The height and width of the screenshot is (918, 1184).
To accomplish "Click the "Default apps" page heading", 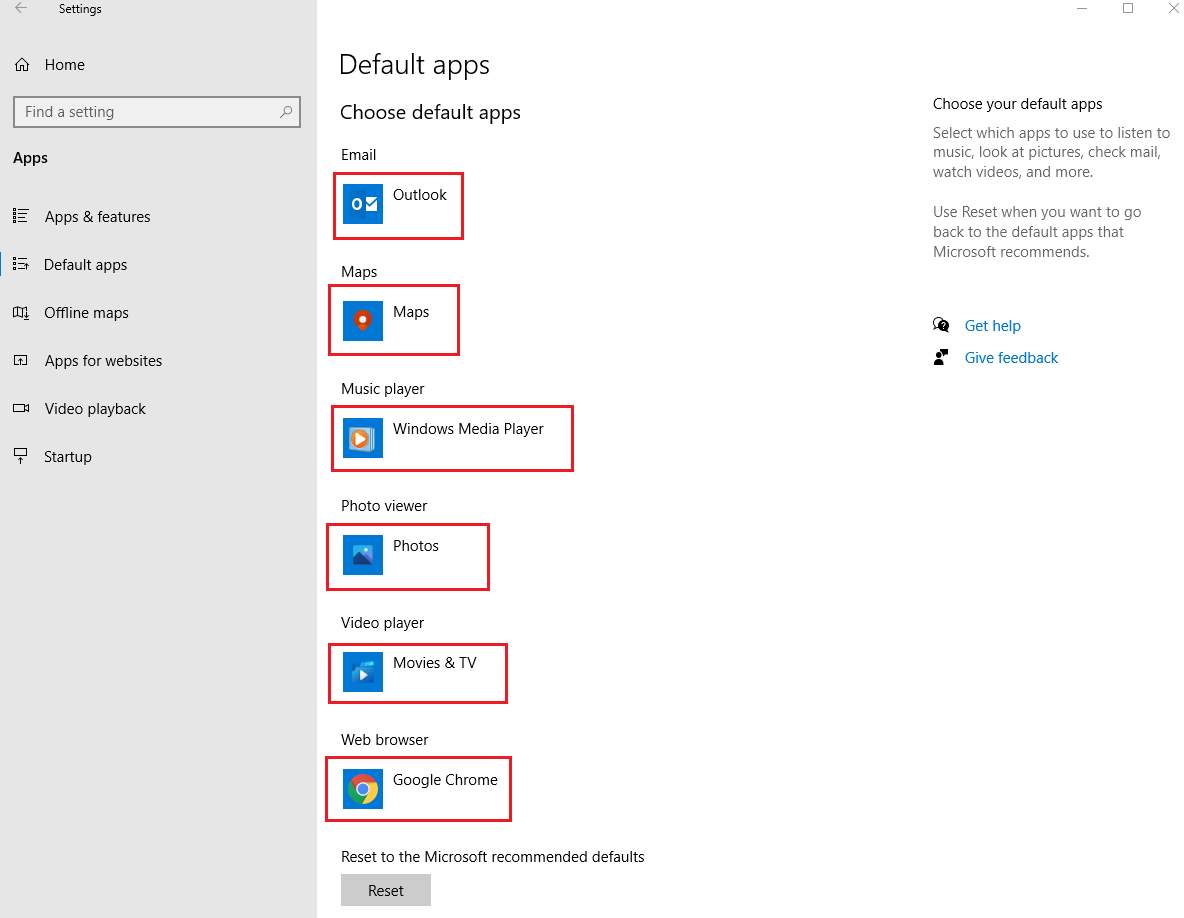I will 415,65.
